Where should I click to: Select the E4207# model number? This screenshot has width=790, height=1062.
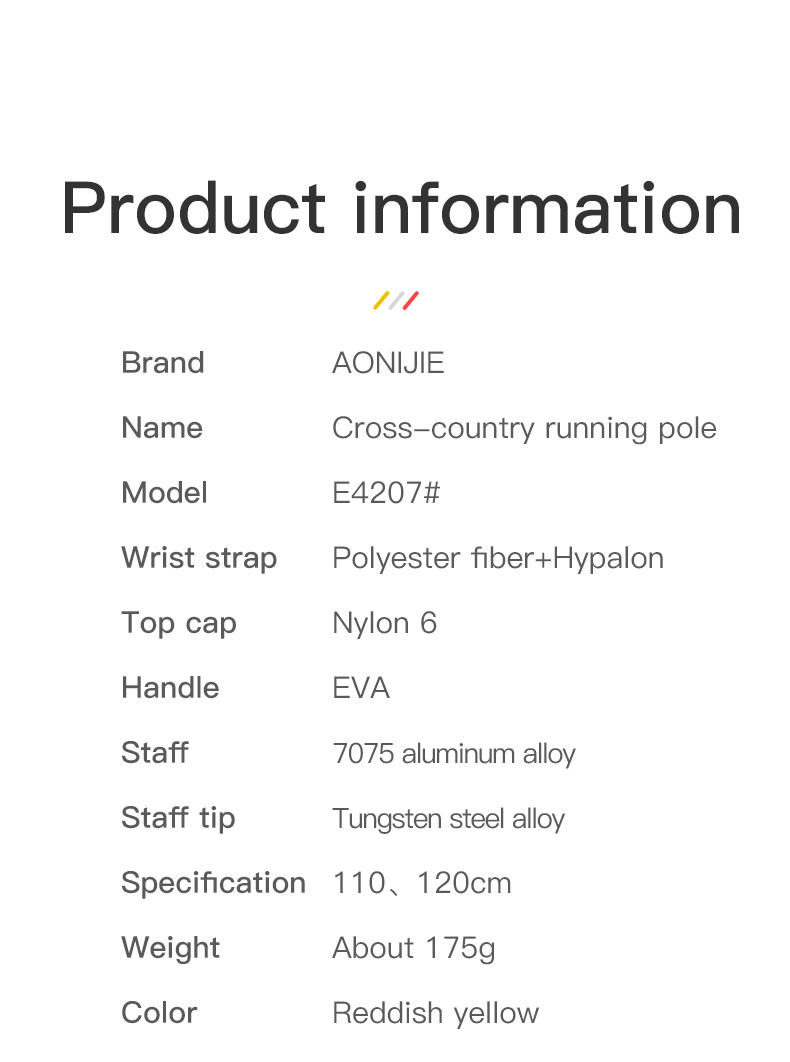(x=386, y=493)
